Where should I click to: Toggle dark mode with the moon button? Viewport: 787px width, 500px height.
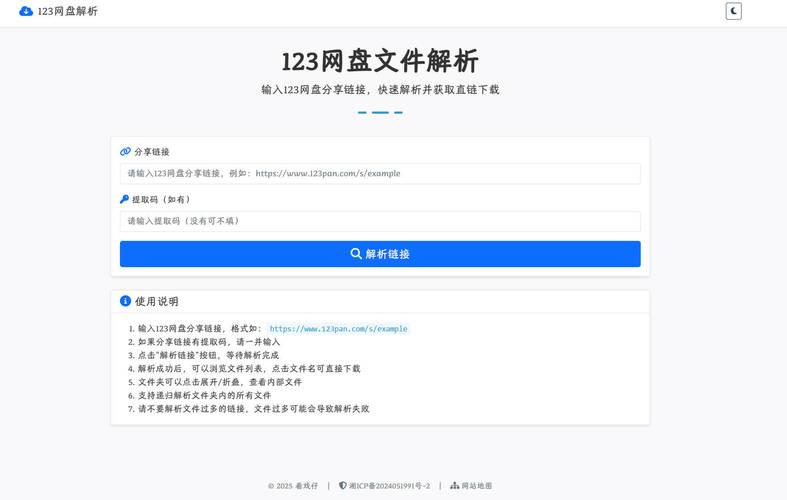click(733, 11)
